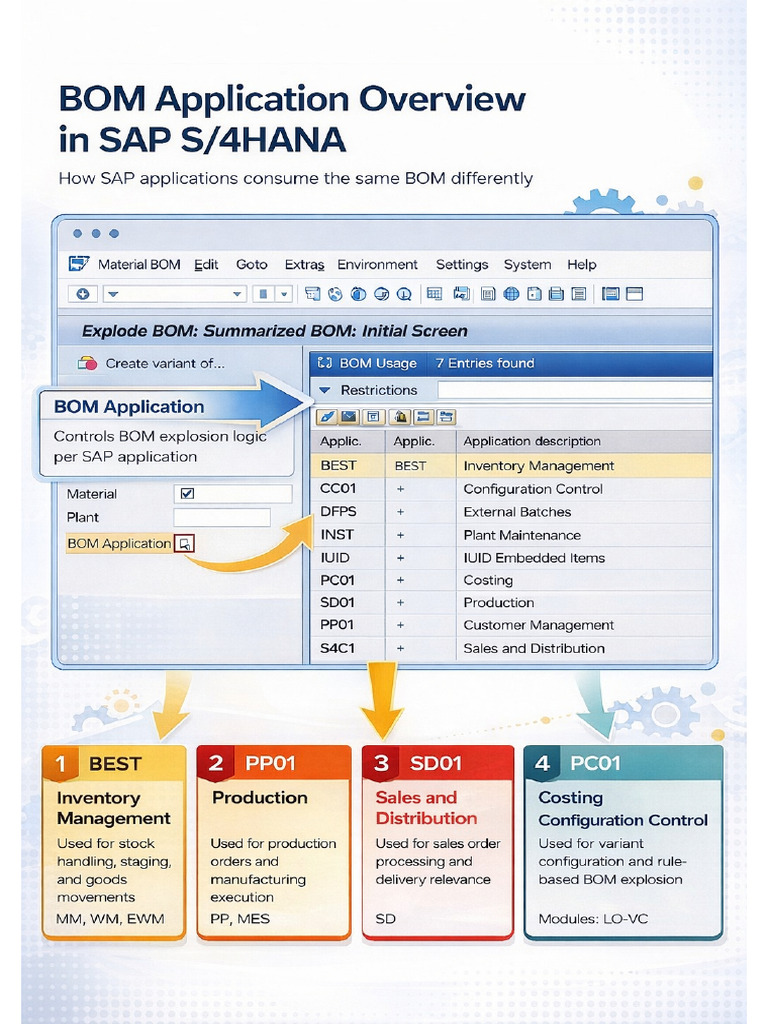
Task: Open search help beside BOM Application field
Action: [185, 543]
